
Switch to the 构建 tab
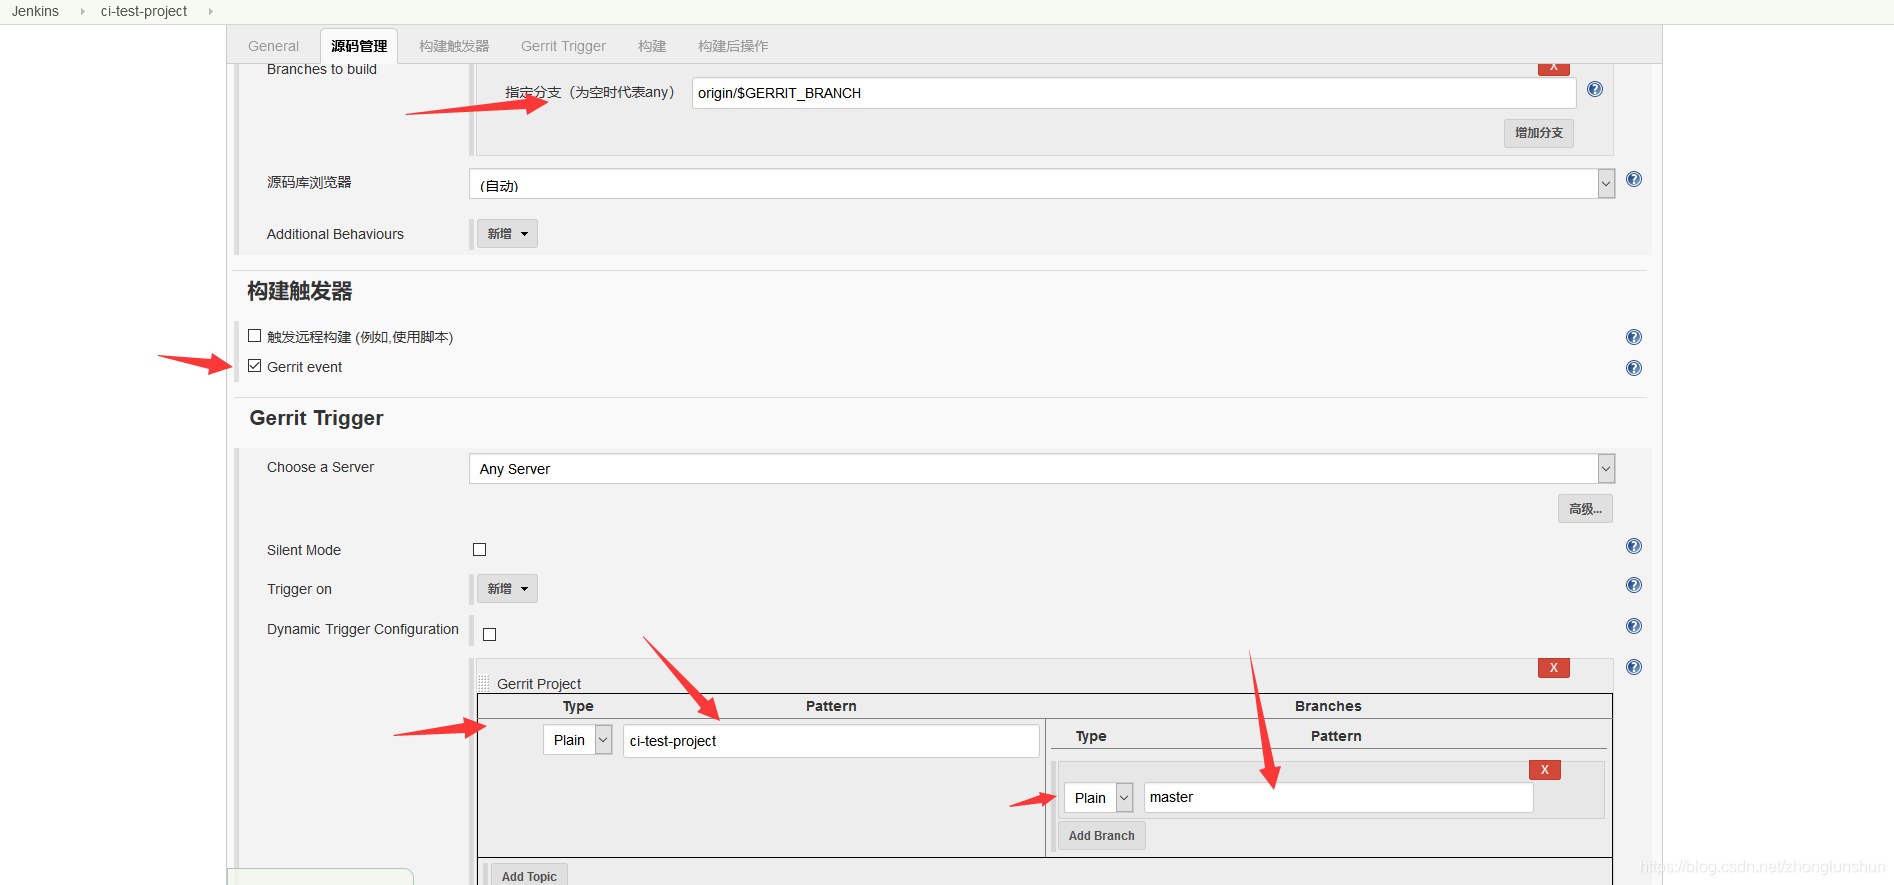652,46
